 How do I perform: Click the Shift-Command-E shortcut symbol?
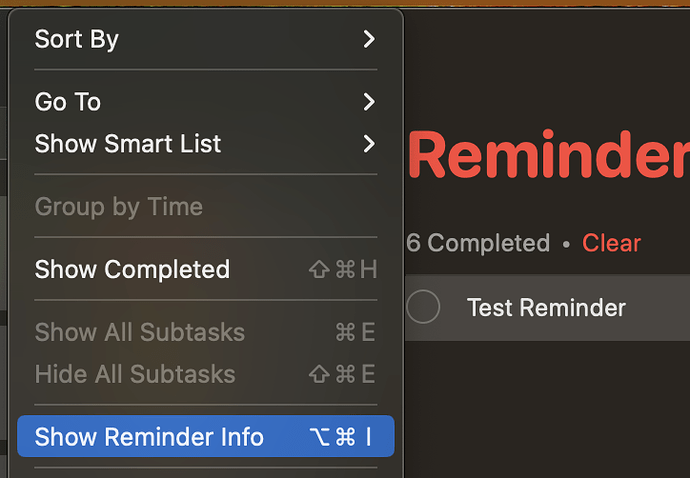click(342, 374)
